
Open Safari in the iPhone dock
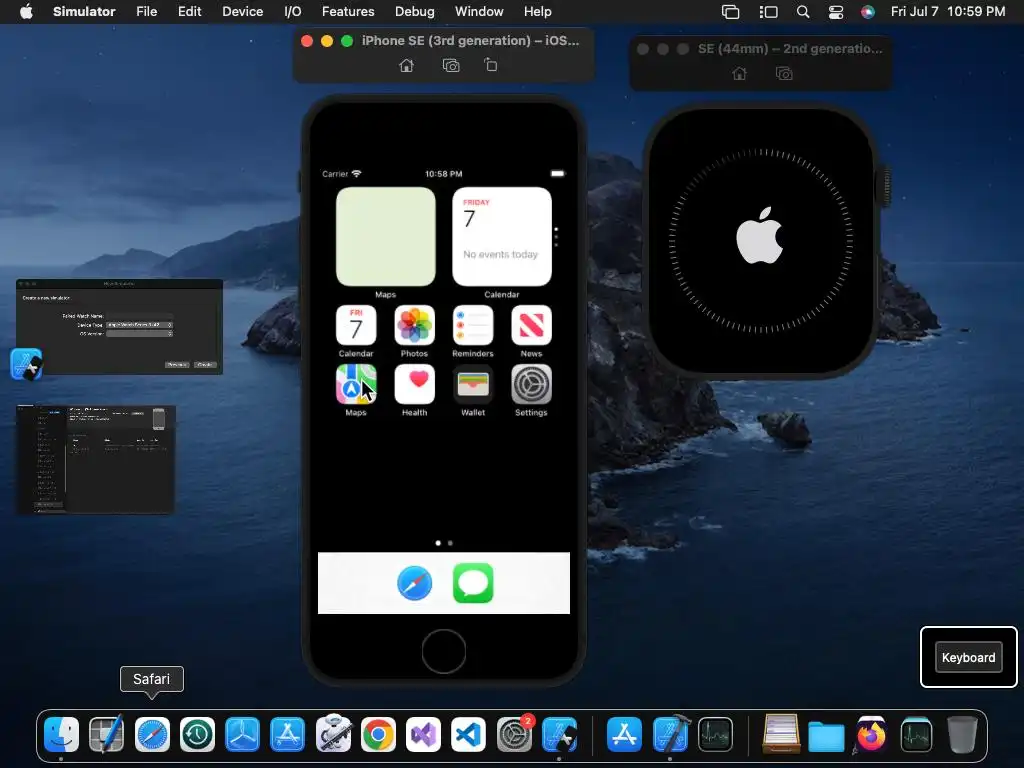click(x=415, y=583)
